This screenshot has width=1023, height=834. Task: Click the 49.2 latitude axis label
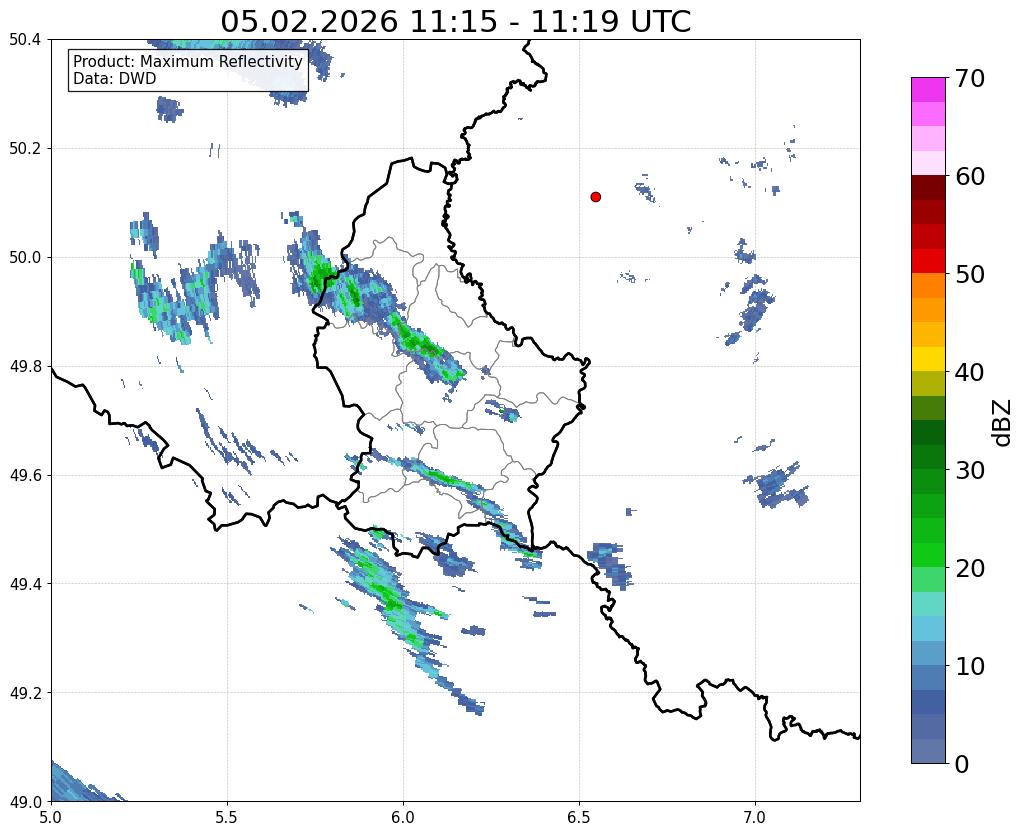pos(25,693)
